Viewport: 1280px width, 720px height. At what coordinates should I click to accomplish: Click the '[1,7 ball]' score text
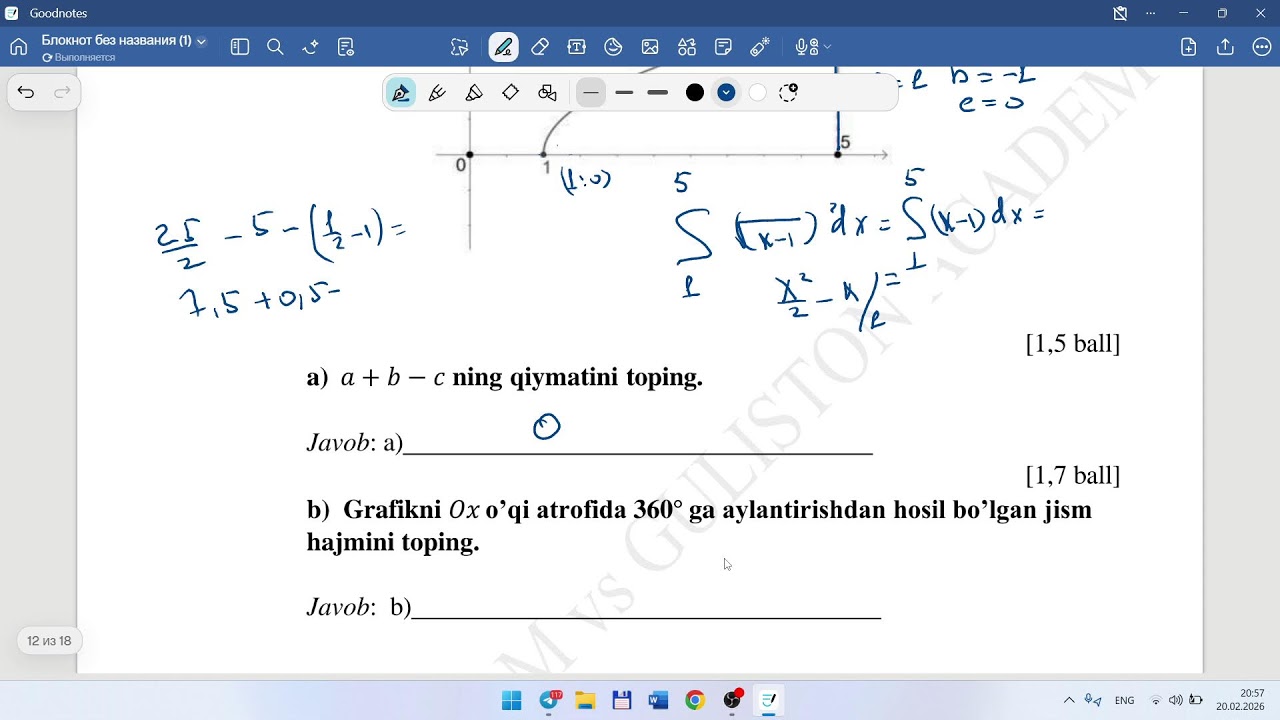pos(1073,475)
